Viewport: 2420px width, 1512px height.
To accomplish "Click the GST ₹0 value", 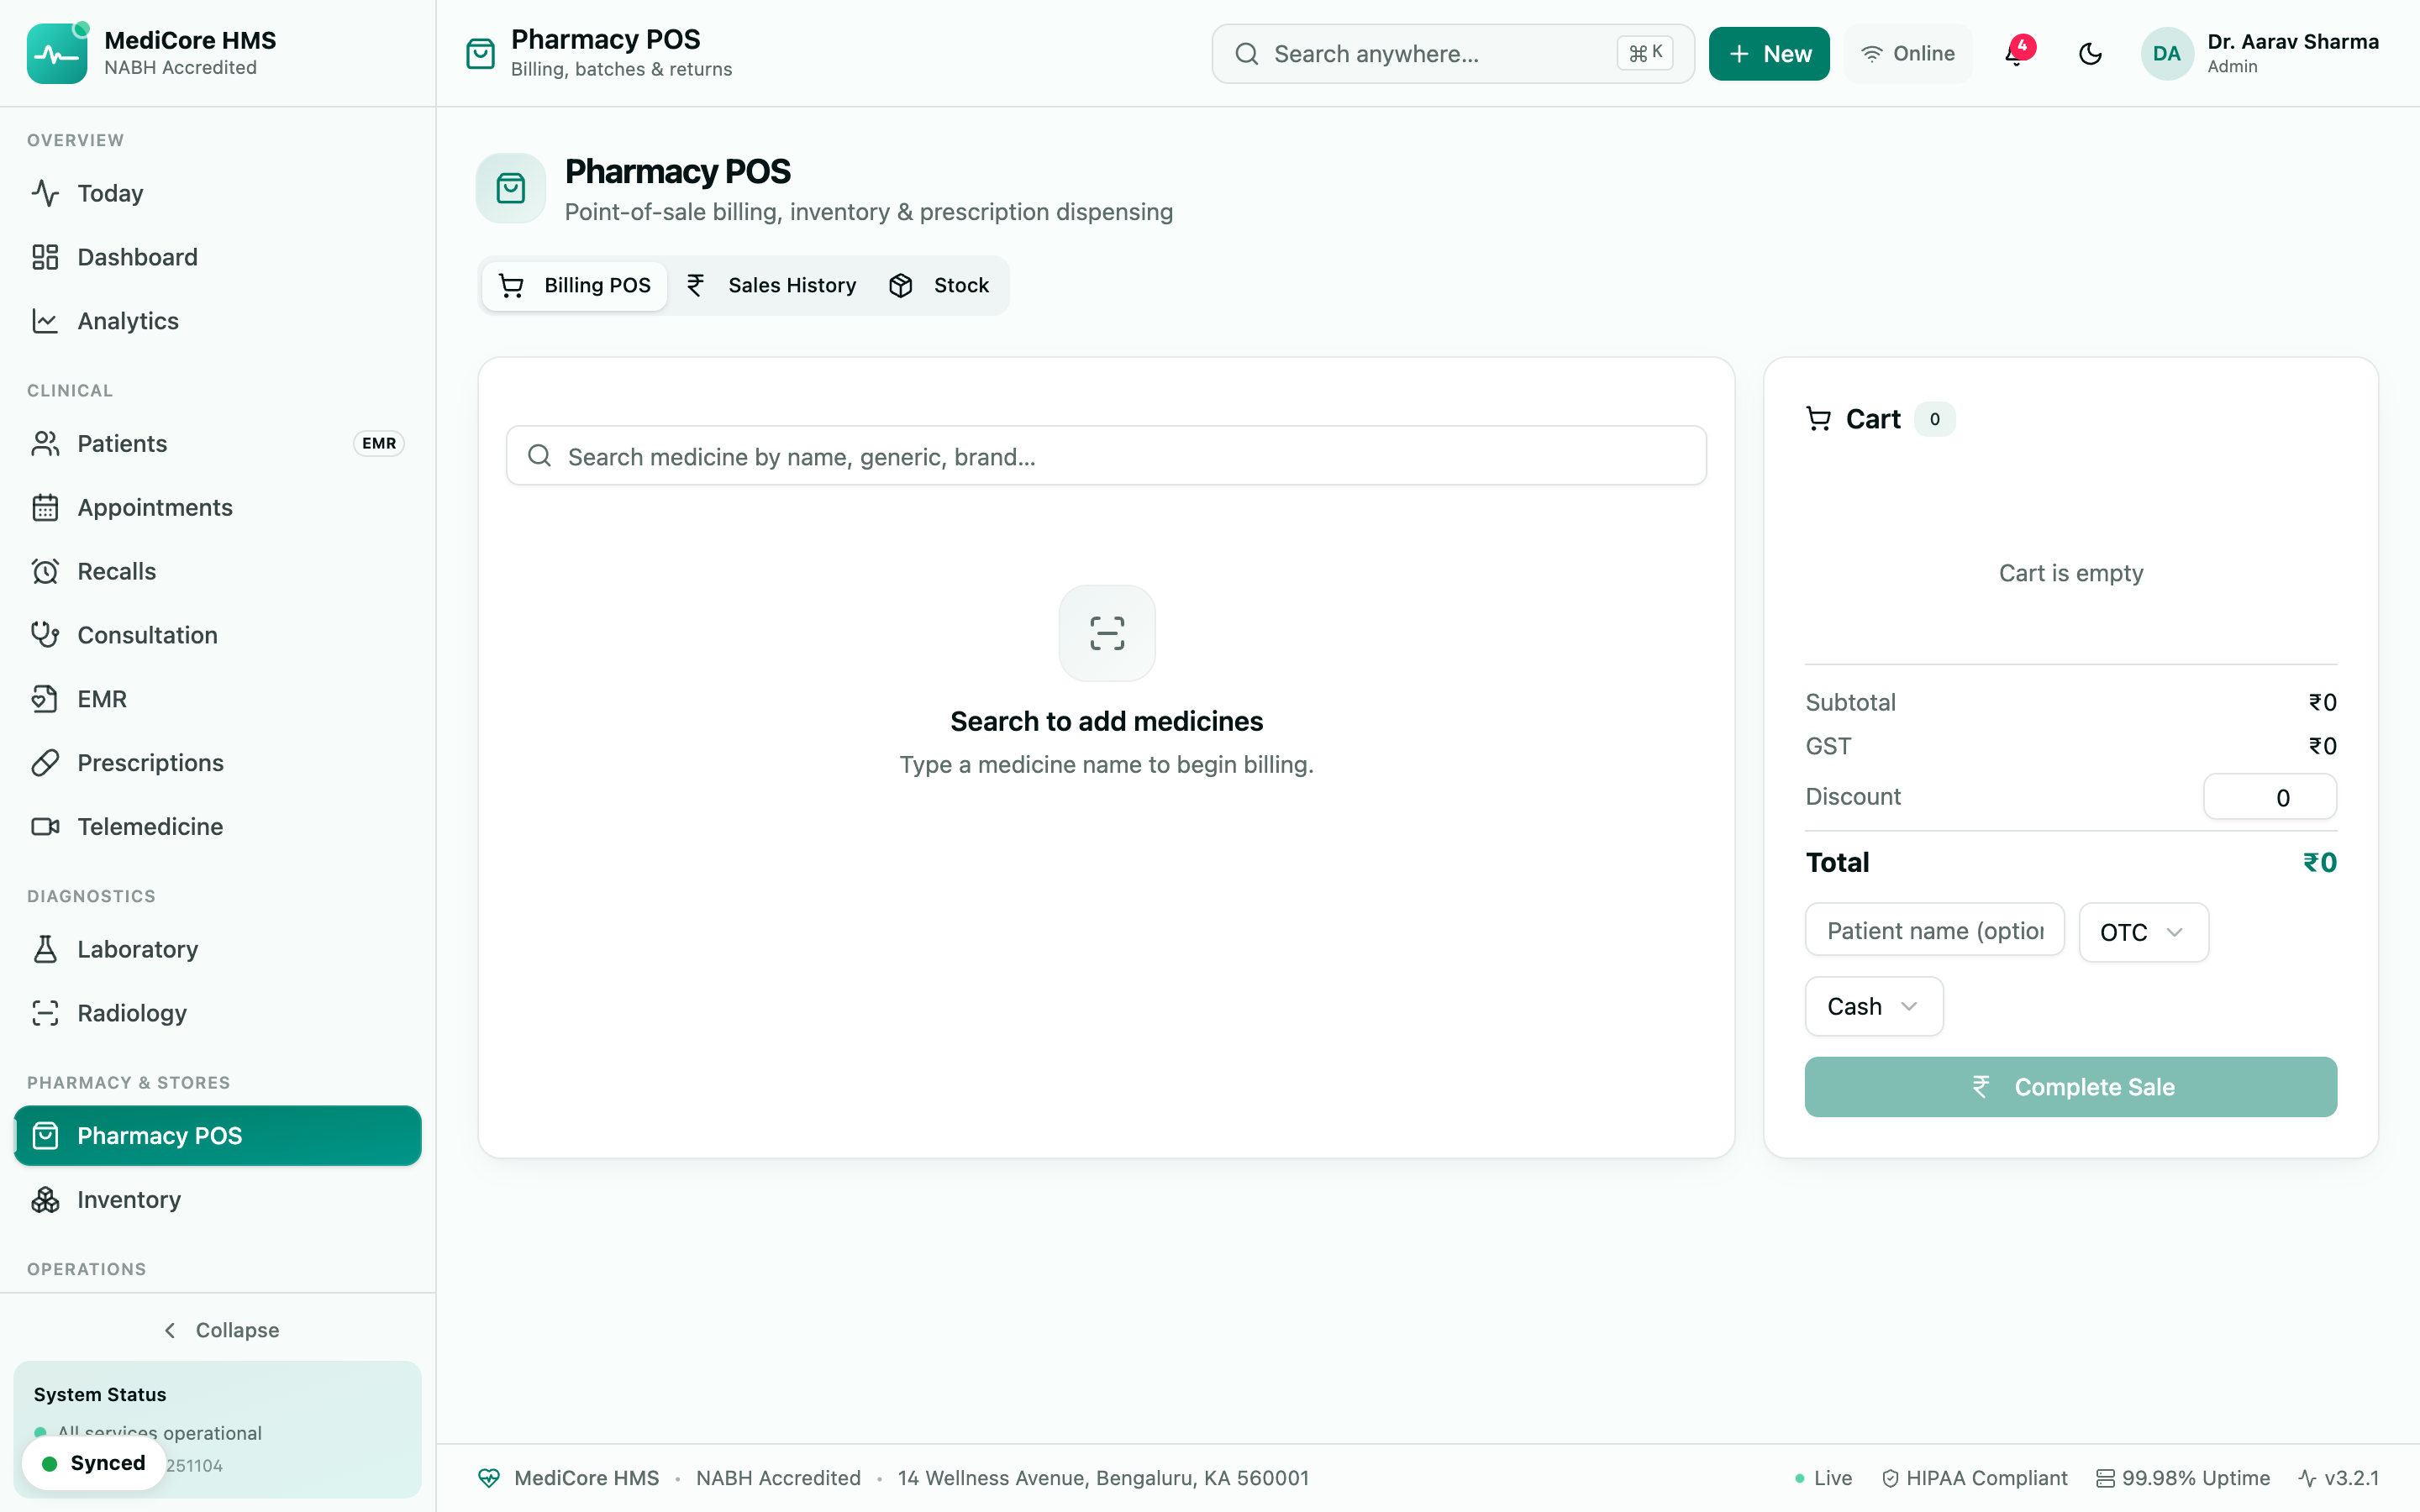I will (2322, 746).
